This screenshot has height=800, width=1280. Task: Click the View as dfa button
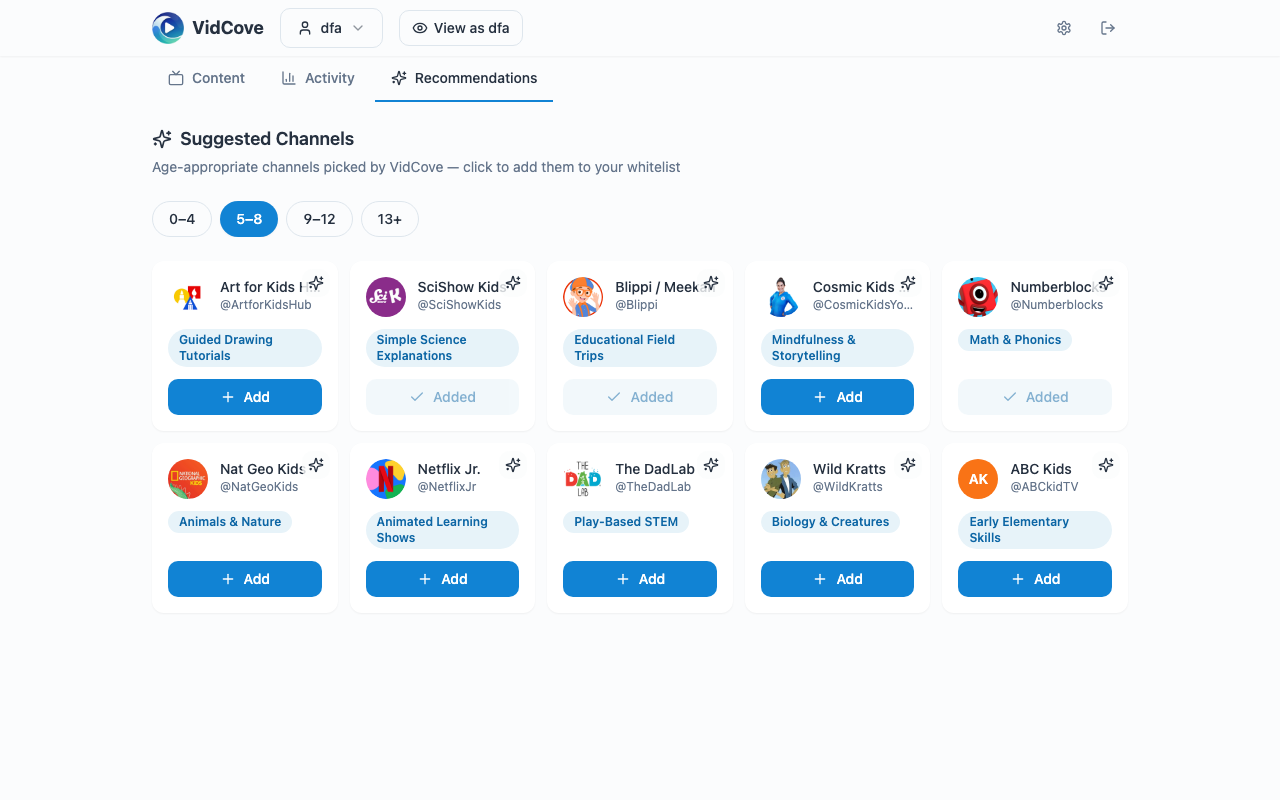(461, 28)
